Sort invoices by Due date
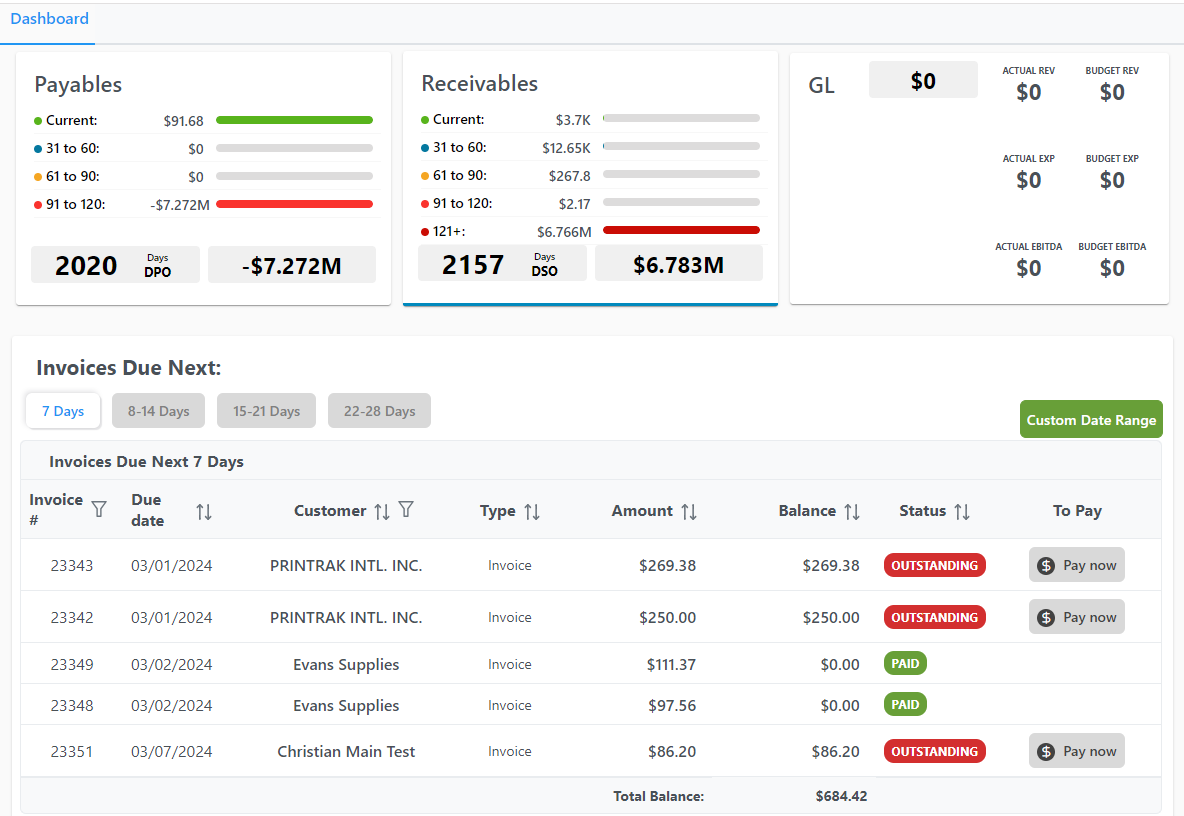 coord(204,510)
